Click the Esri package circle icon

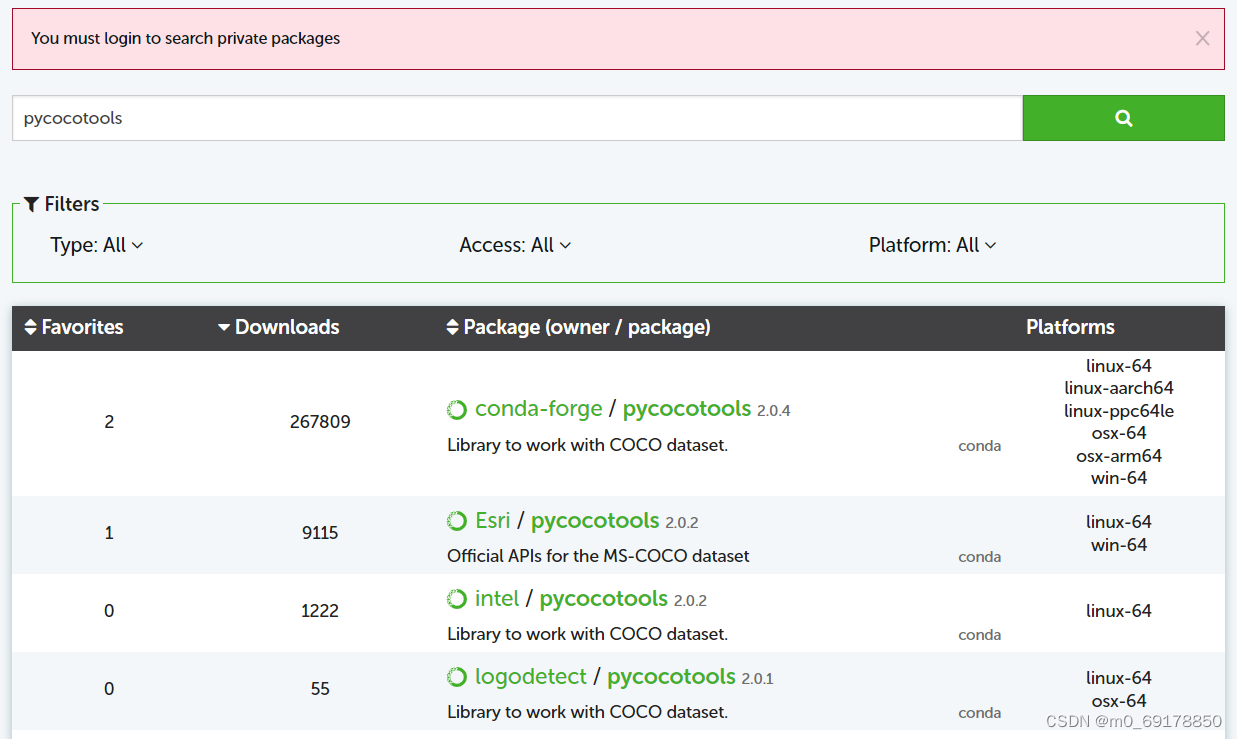click(x=457, y=520)
